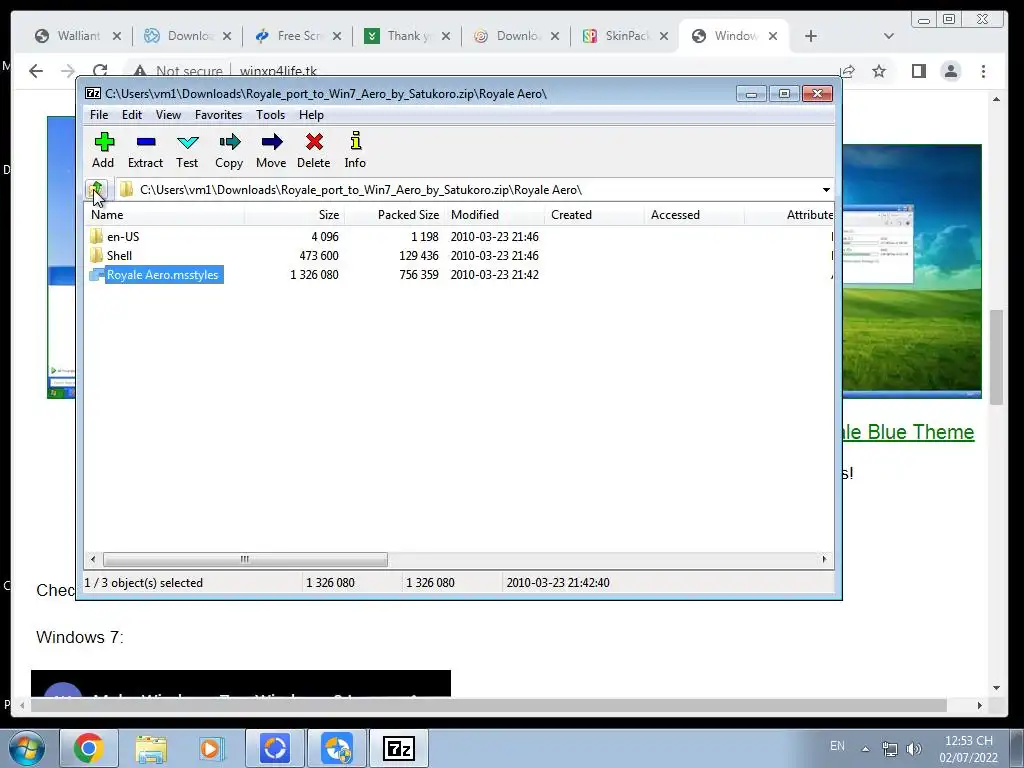
Task: Click the right arrow of 7-Zip's horizontal scrollbar
Action: (x=824, y=559)
